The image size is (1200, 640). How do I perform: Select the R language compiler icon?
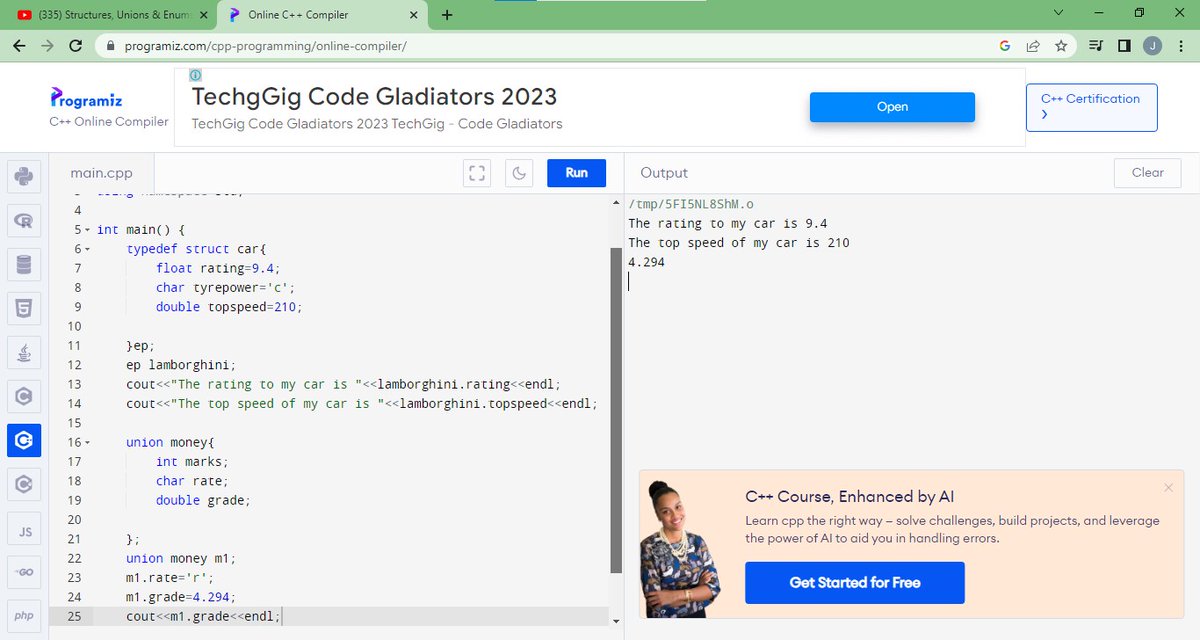(24, 220)
